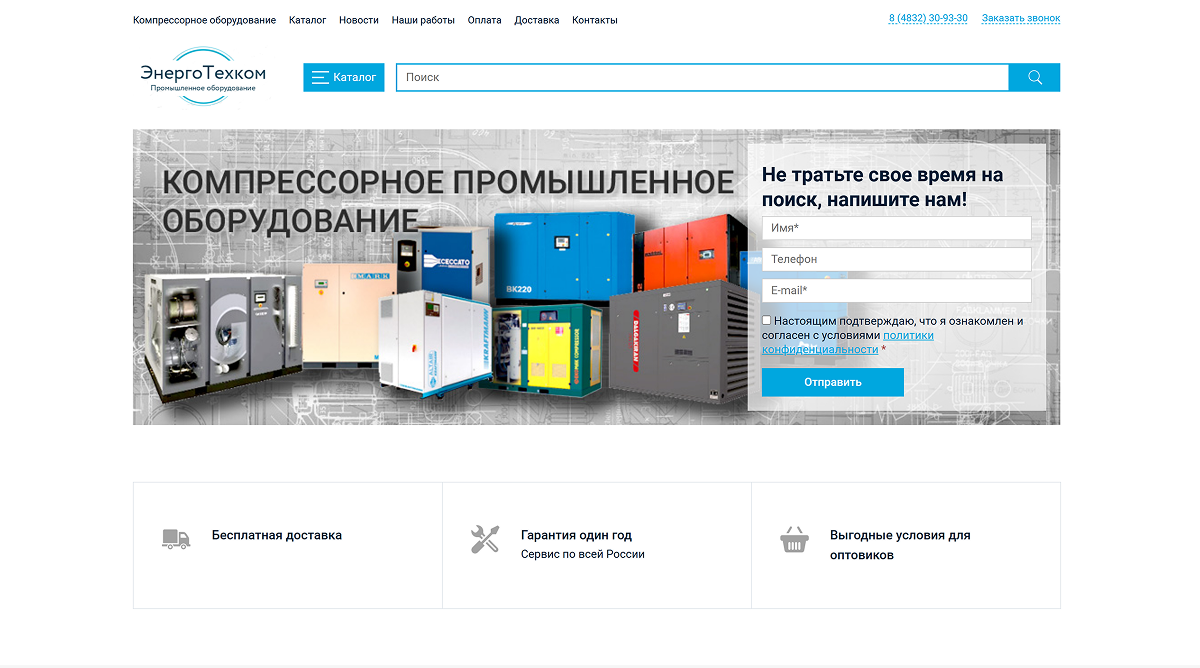This screenshot has width=1200, height=668.
Task: Click the Заказать звонок link
Action: tap(1020, 19)
